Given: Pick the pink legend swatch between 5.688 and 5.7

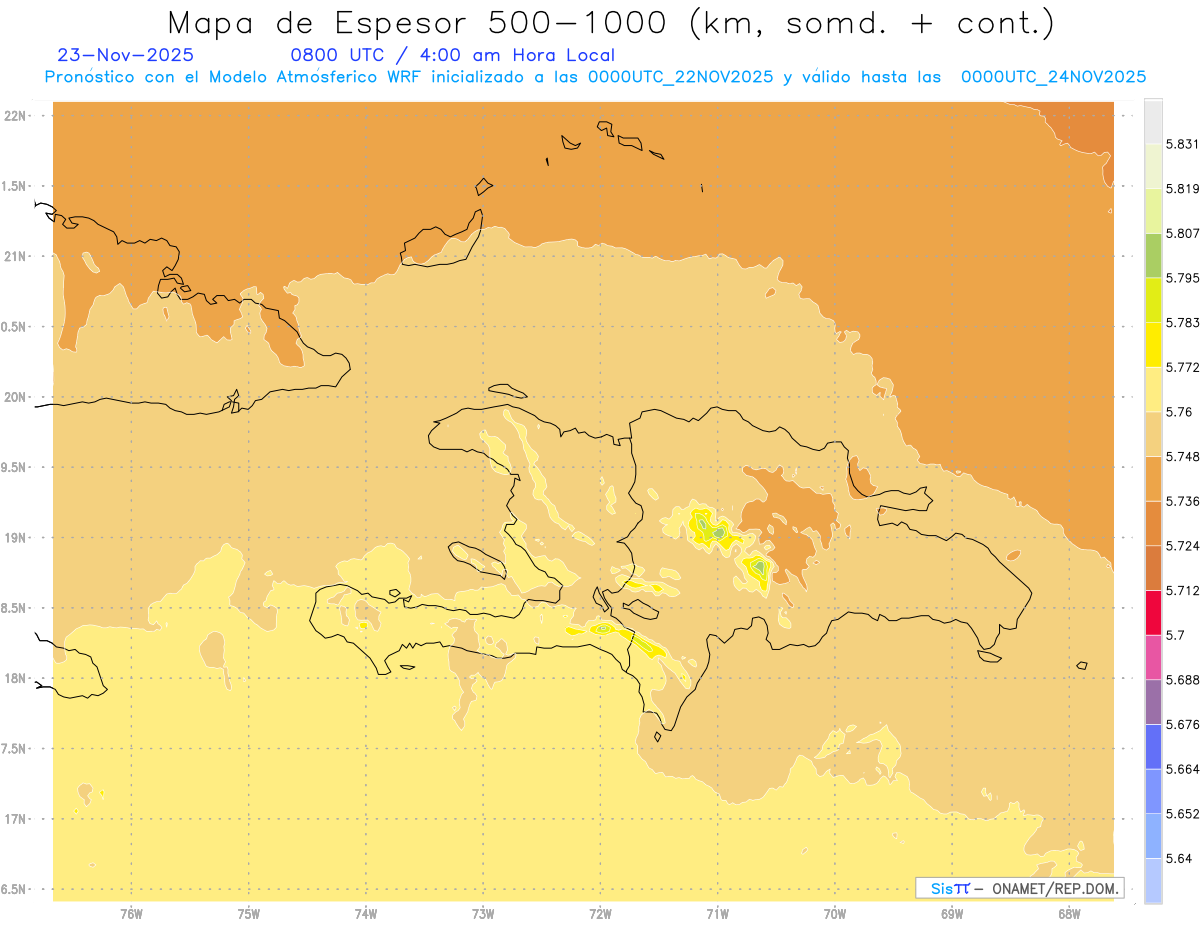Looking at the screenshot, I should pyautogui.click(x=1153, y=657).
